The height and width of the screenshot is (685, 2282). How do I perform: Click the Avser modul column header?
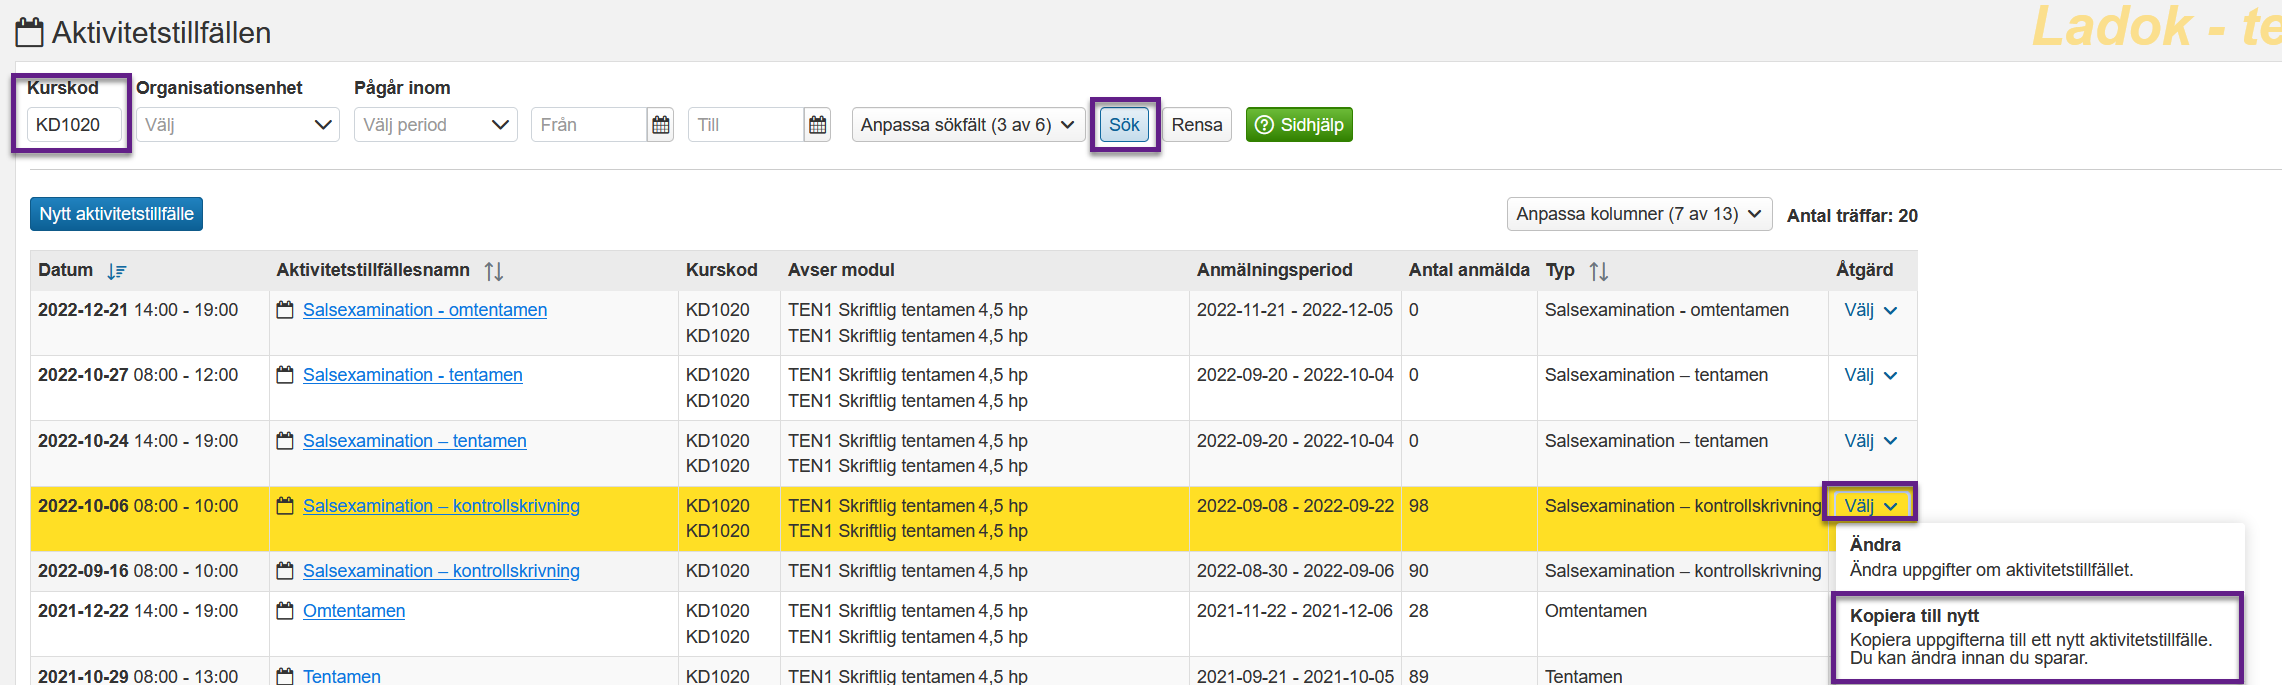(841, 270)
